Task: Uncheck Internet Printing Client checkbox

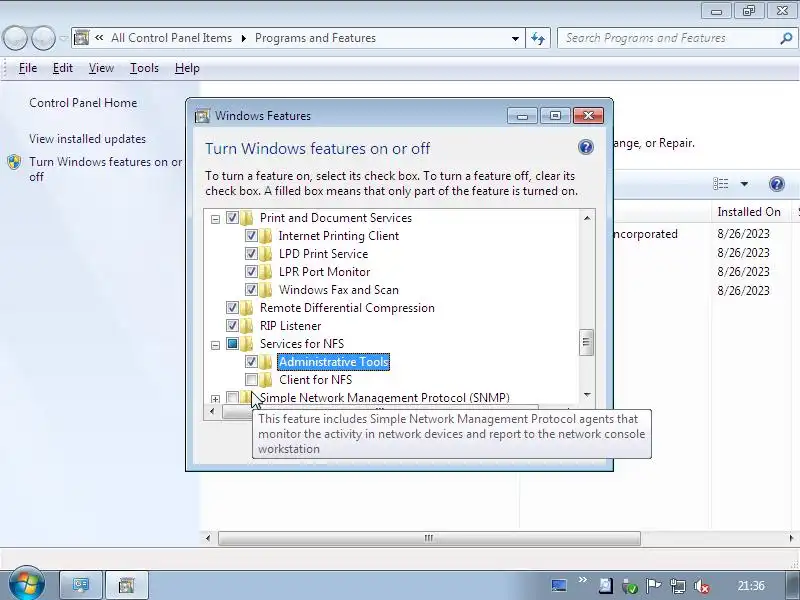Action: (251, 236)
